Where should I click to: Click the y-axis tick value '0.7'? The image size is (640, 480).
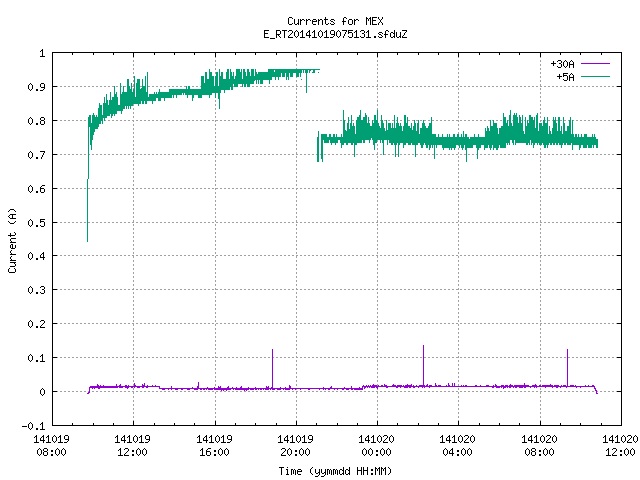pyautogui.click(x=36, y=155)
